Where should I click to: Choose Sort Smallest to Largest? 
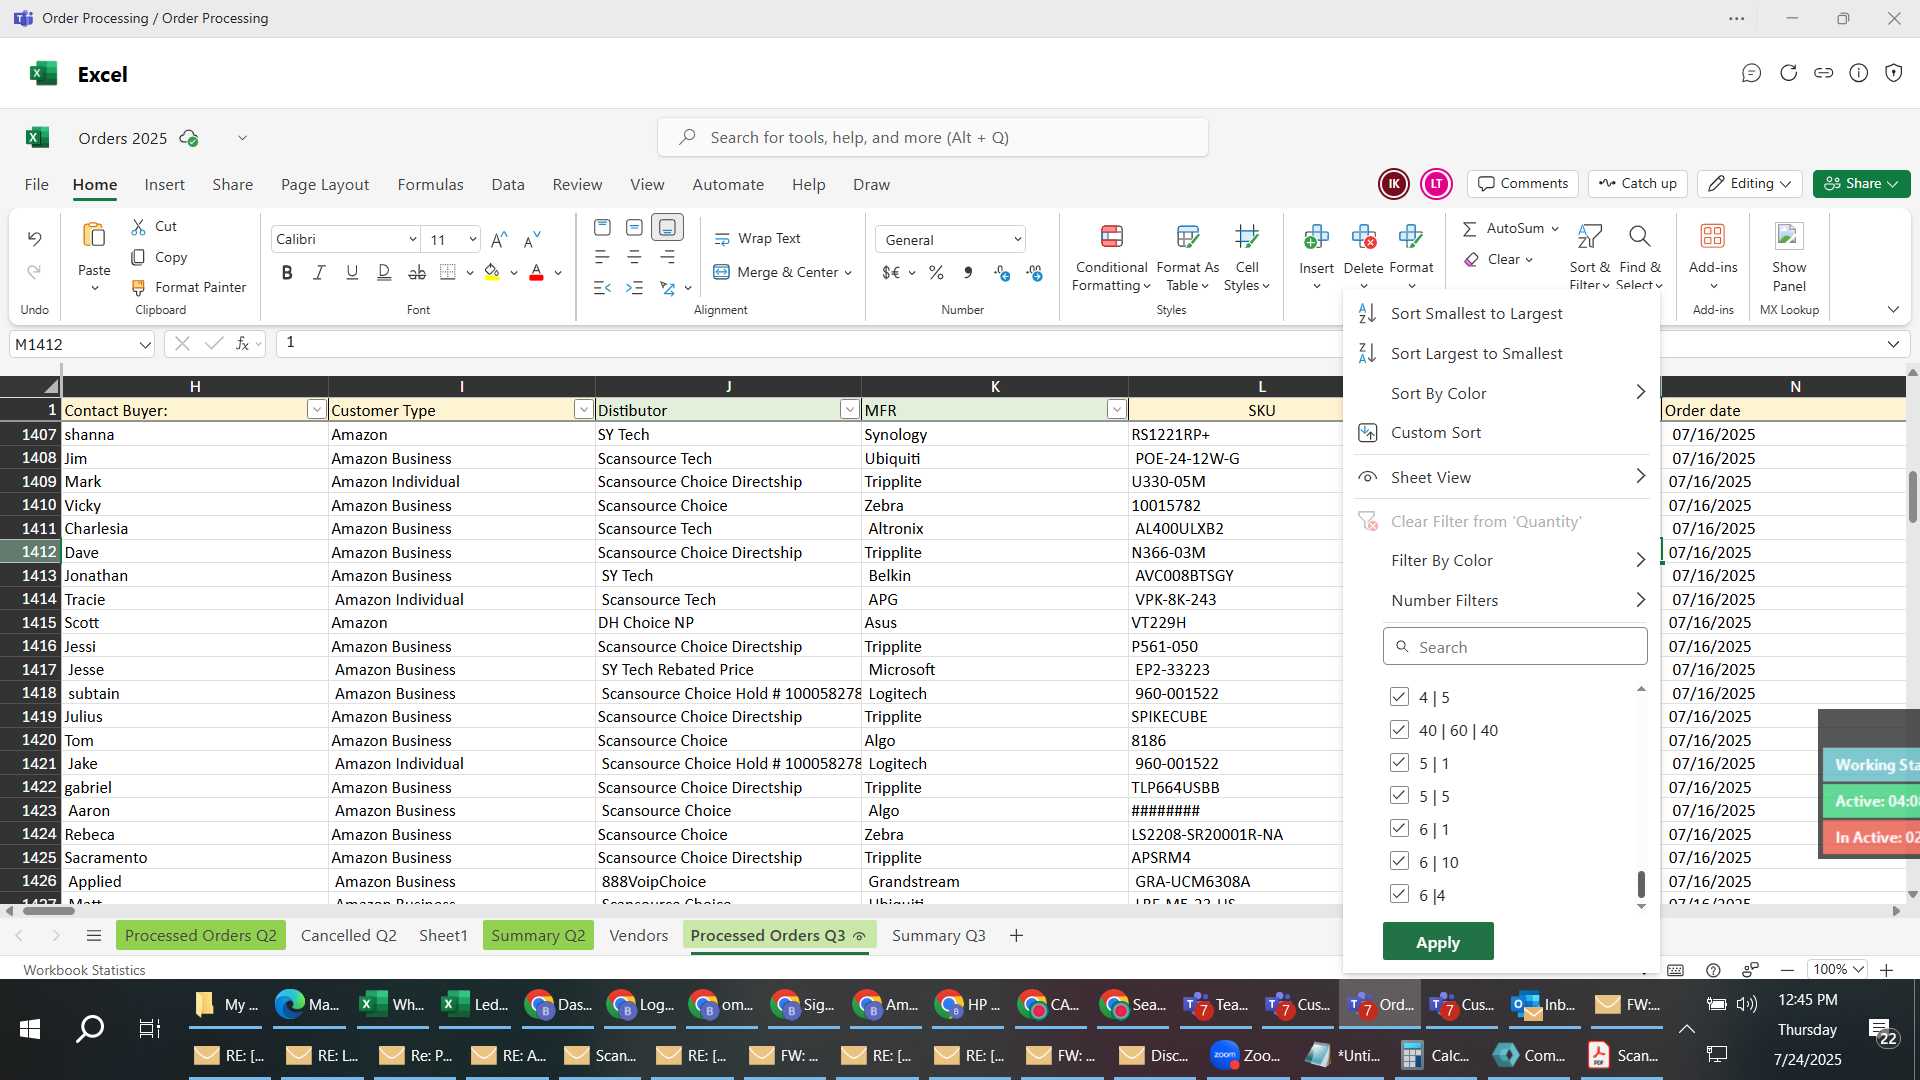[1476, 314]
